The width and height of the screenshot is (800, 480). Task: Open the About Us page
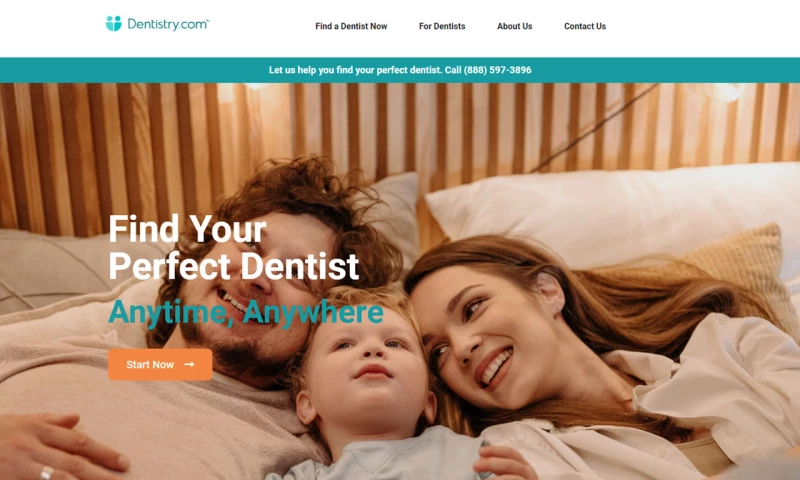514,26
